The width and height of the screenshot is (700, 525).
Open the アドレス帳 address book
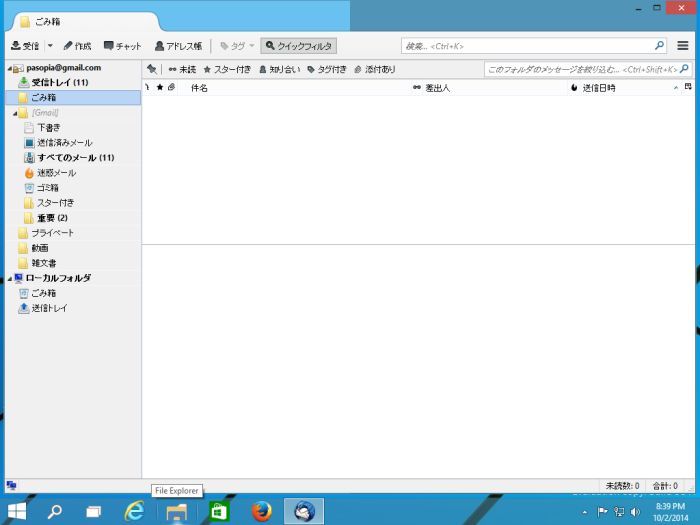point(178,46)
